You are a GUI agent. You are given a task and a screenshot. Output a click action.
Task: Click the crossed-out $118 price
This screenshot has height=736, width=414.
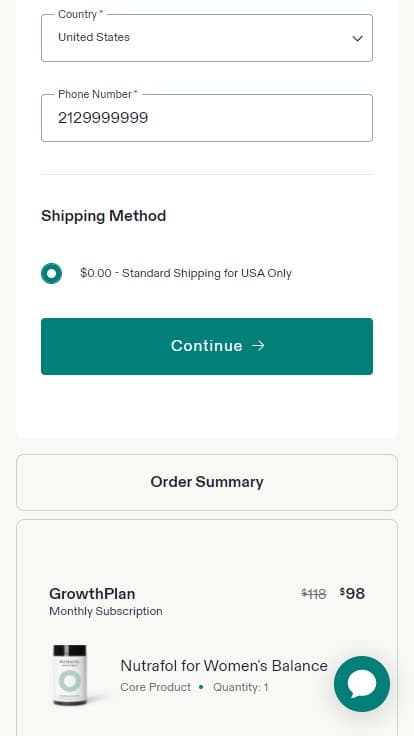click(314, 594)
